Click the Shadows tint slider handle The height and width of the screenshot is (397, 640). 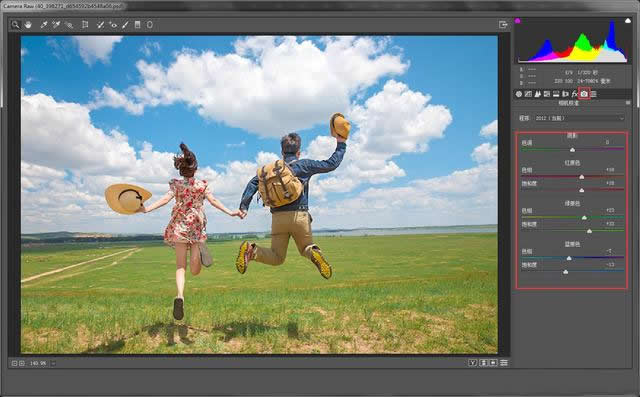(x=572, y=150)
